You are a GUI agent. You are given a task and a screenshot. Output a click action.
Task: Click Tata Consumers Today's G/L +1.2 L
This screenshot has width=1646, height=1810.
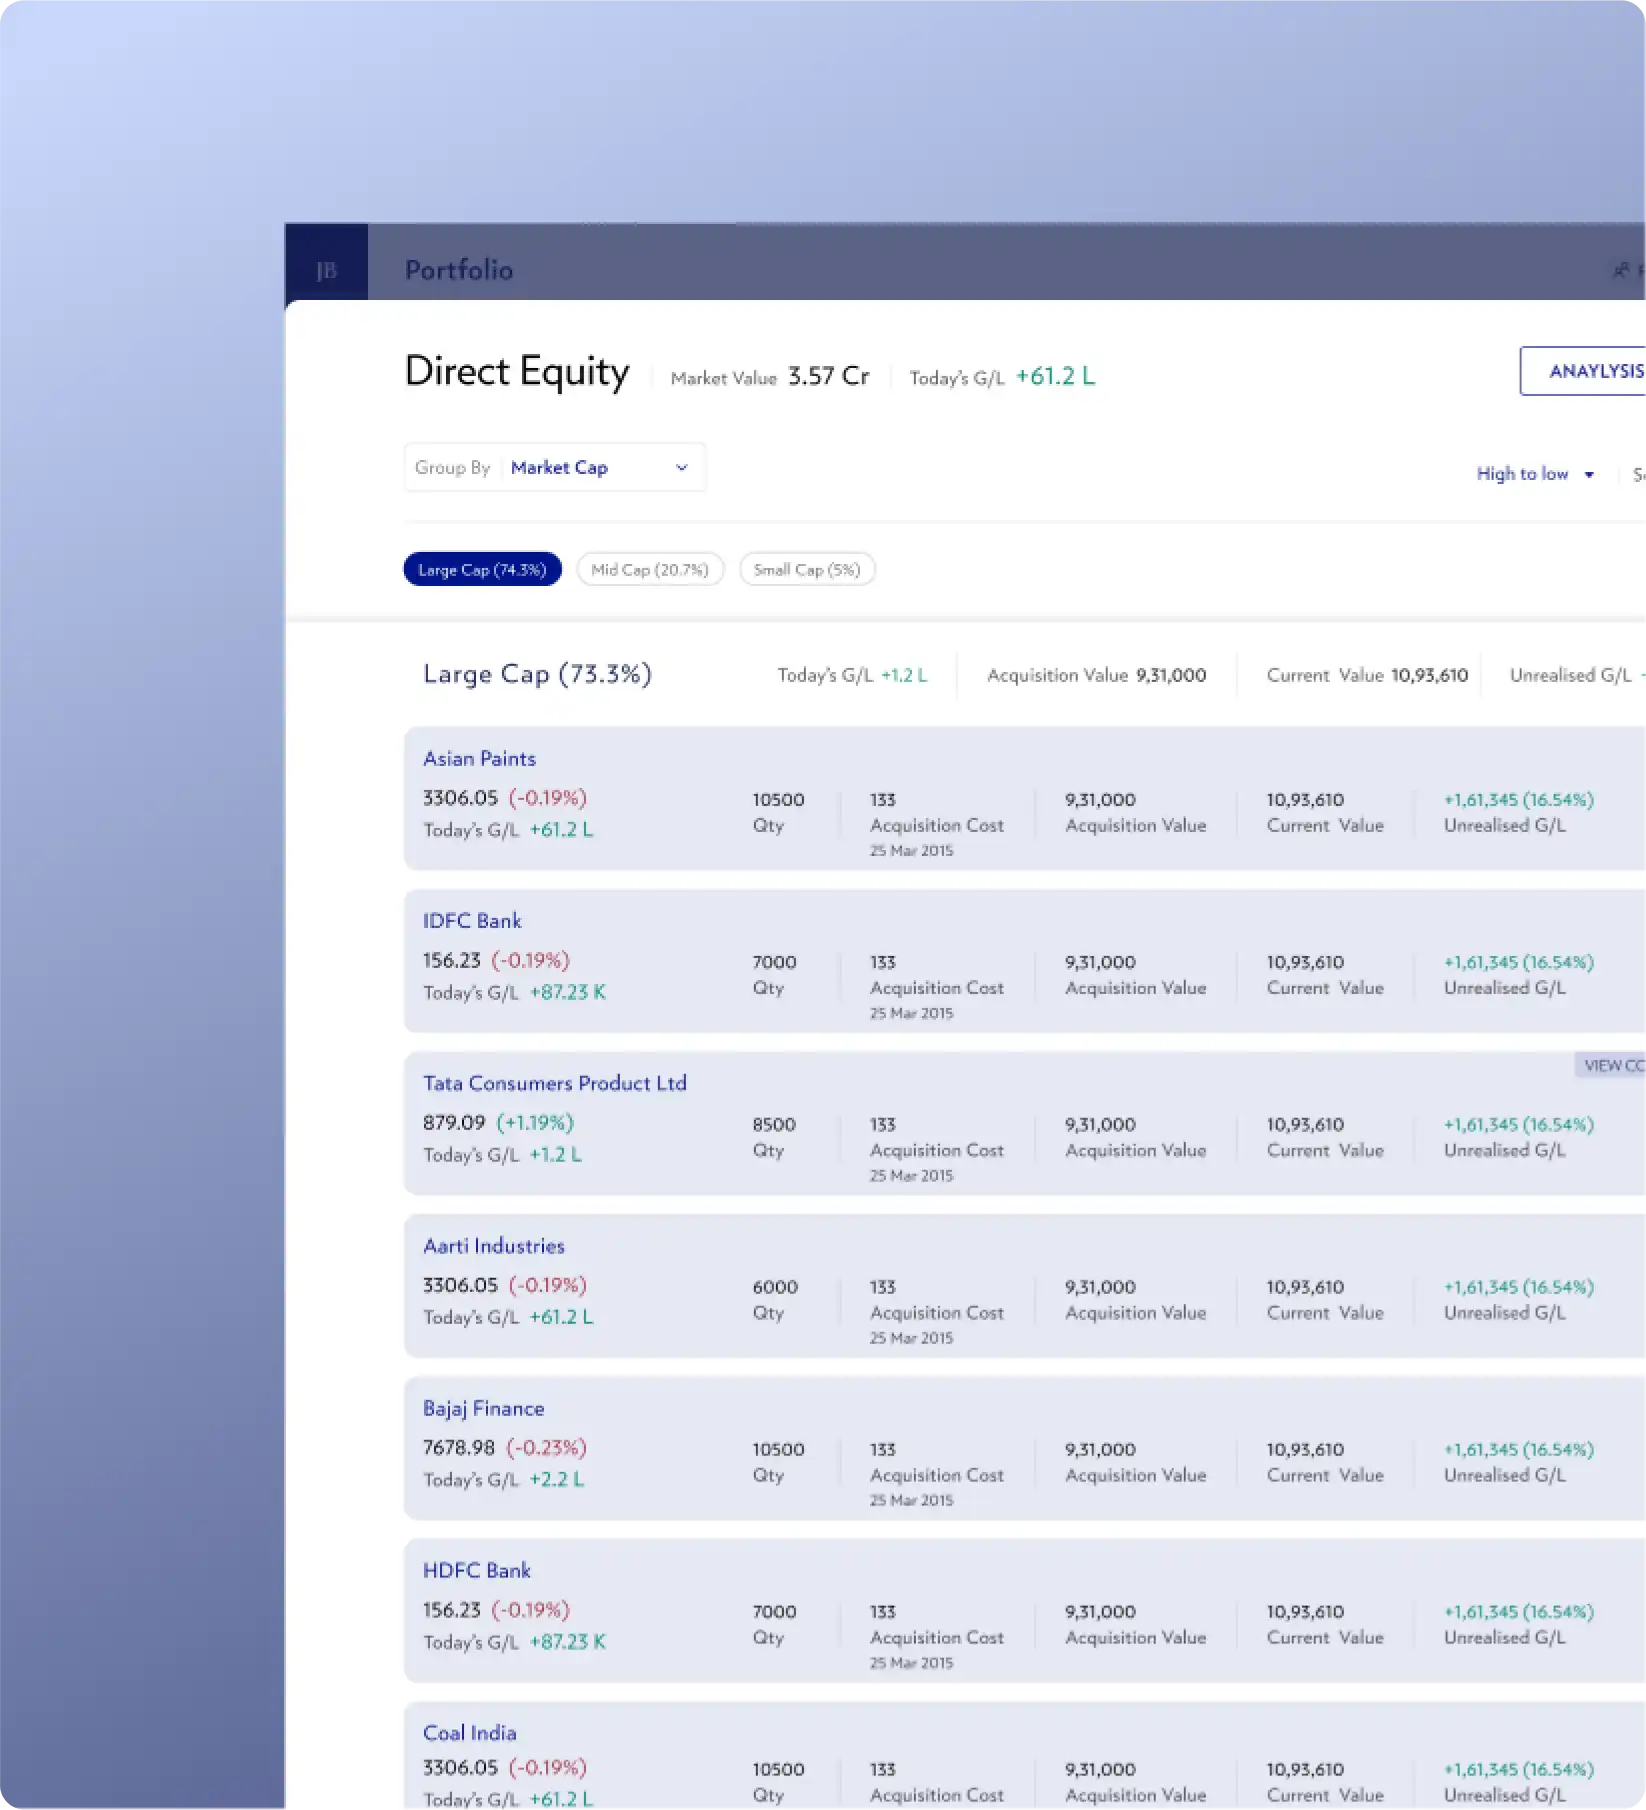click(555, 1155)
